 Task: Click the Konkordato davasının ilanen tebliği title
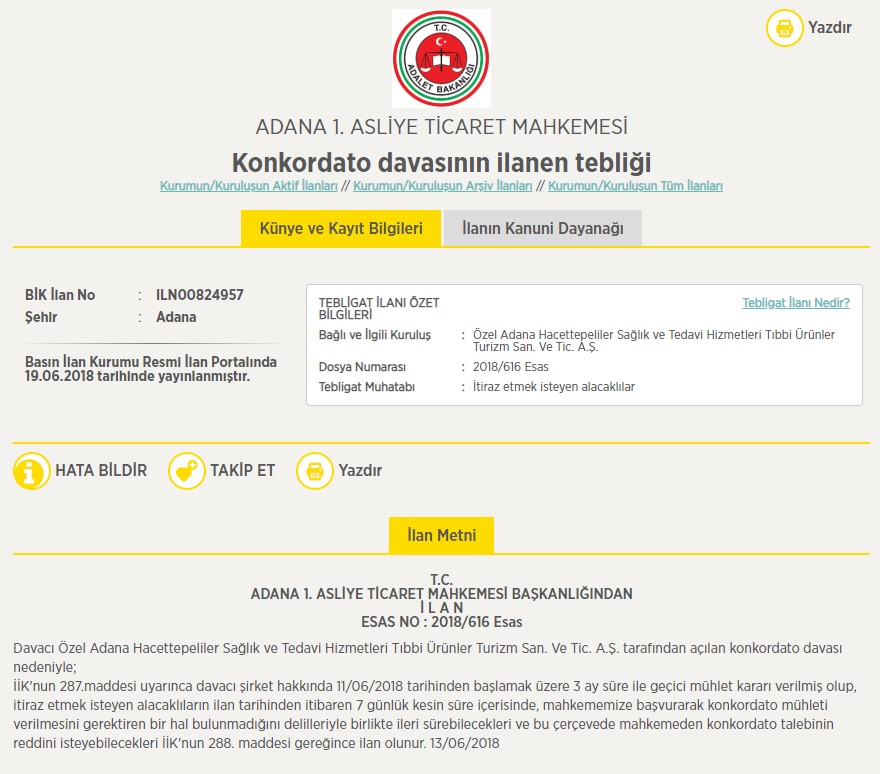click(x=441, y=162)
